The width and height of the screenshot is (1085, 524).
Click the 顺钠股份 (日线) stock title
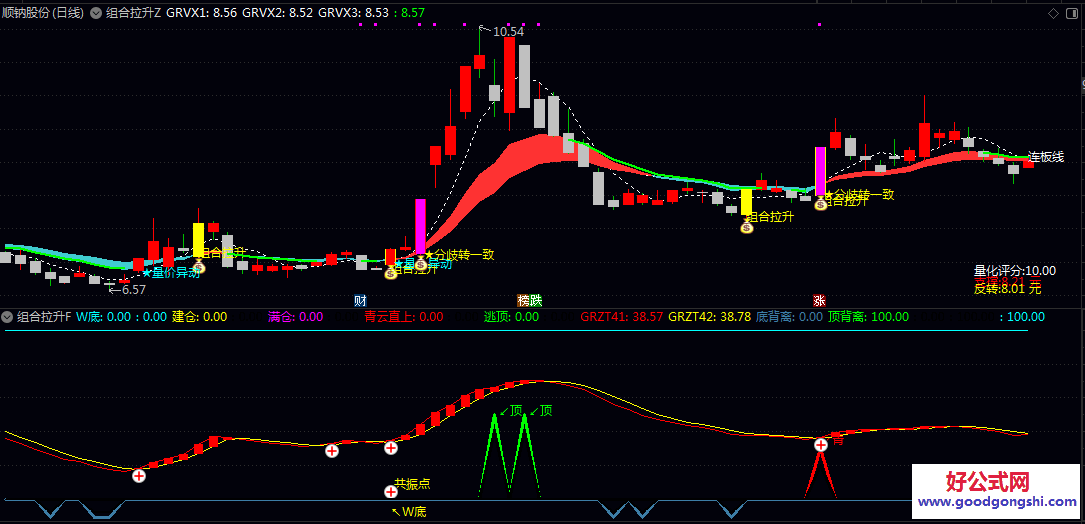pyautogui.click(x=44, y=12)
